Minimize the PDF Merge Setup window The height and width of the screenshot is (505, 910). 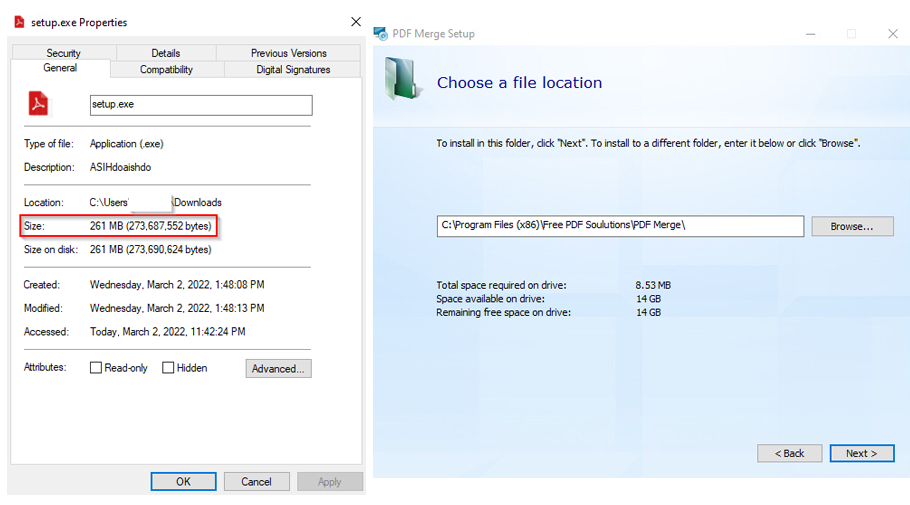point(811,34)
